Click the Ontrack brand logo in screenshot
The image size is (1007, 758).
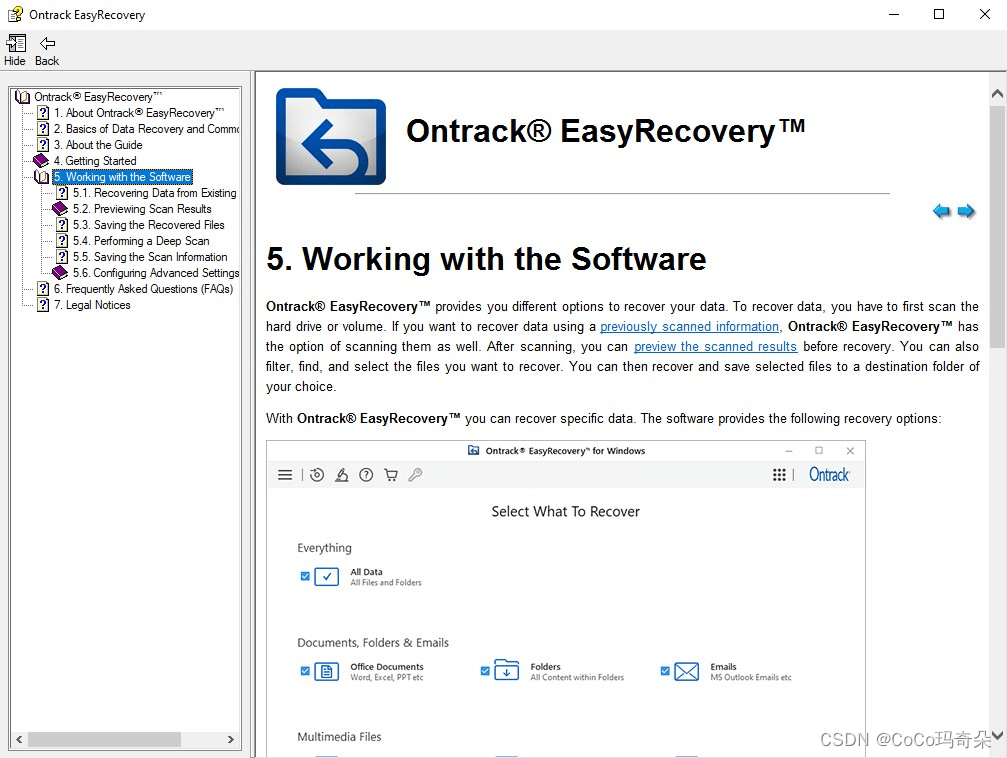pos(829,475)
